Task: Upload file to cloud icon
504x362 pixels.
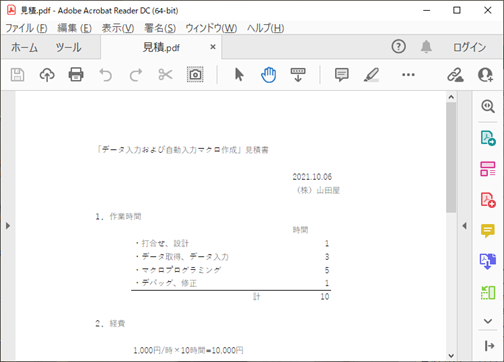Action: (47, 75)
